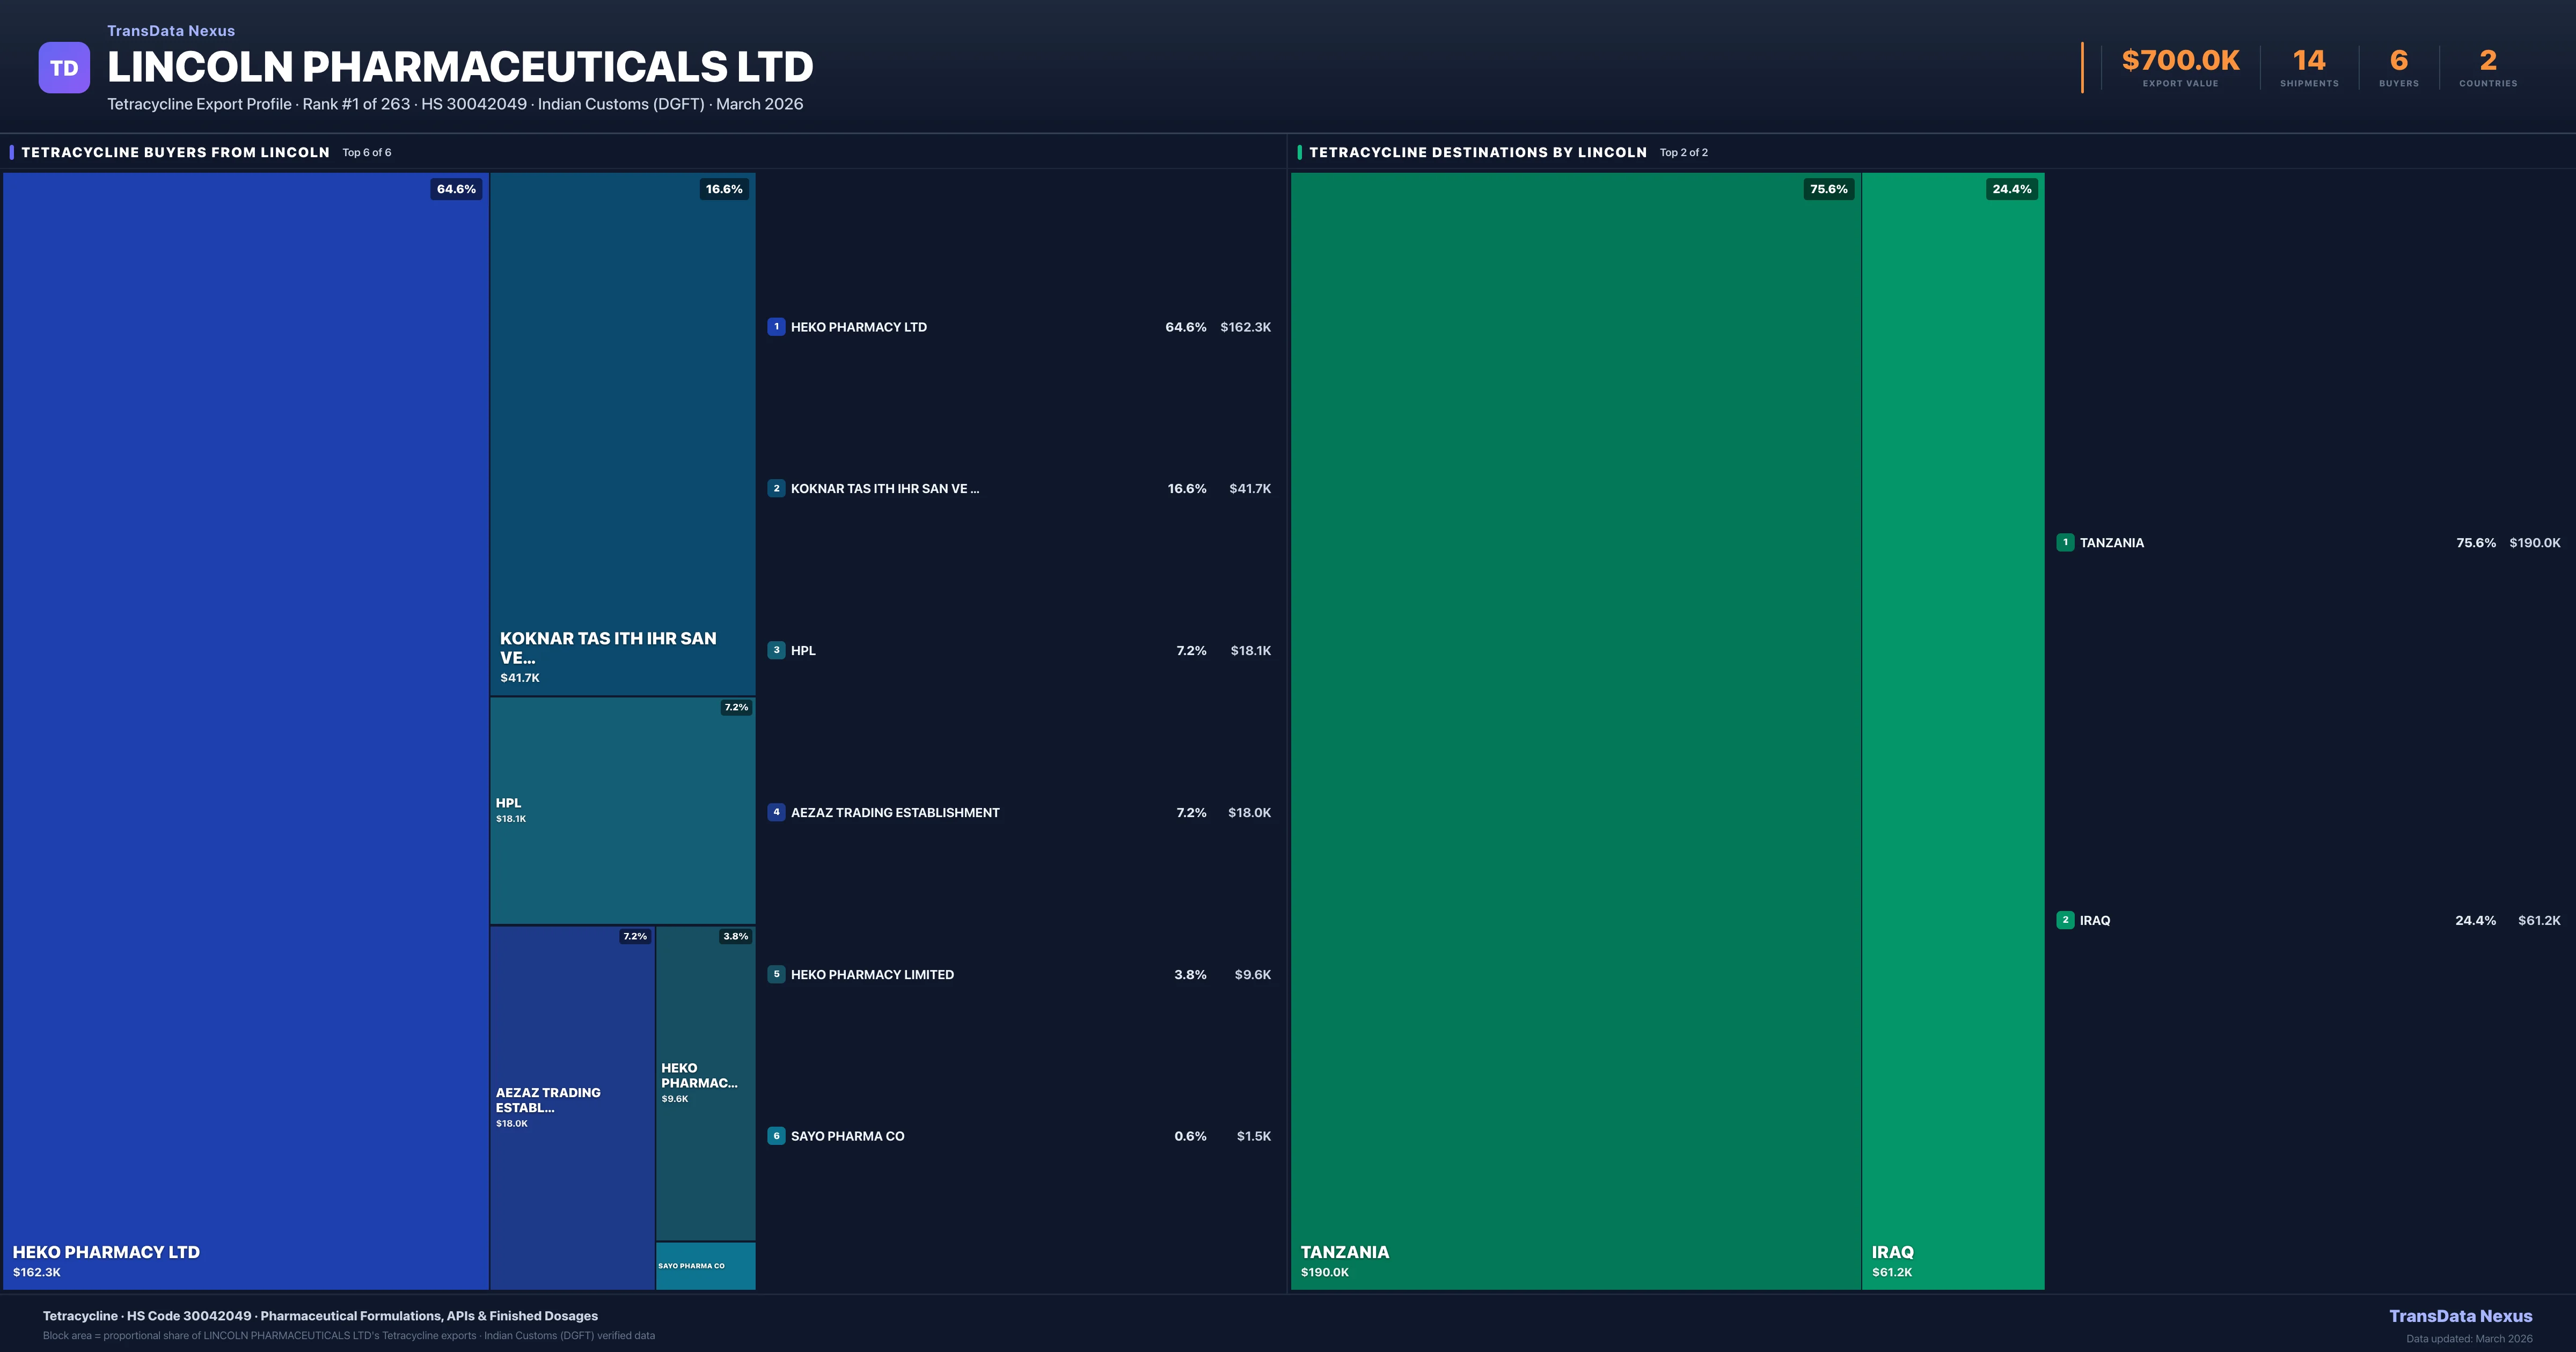Click the rank 2 badge beside KOKNAR TAS

[777, 488]
